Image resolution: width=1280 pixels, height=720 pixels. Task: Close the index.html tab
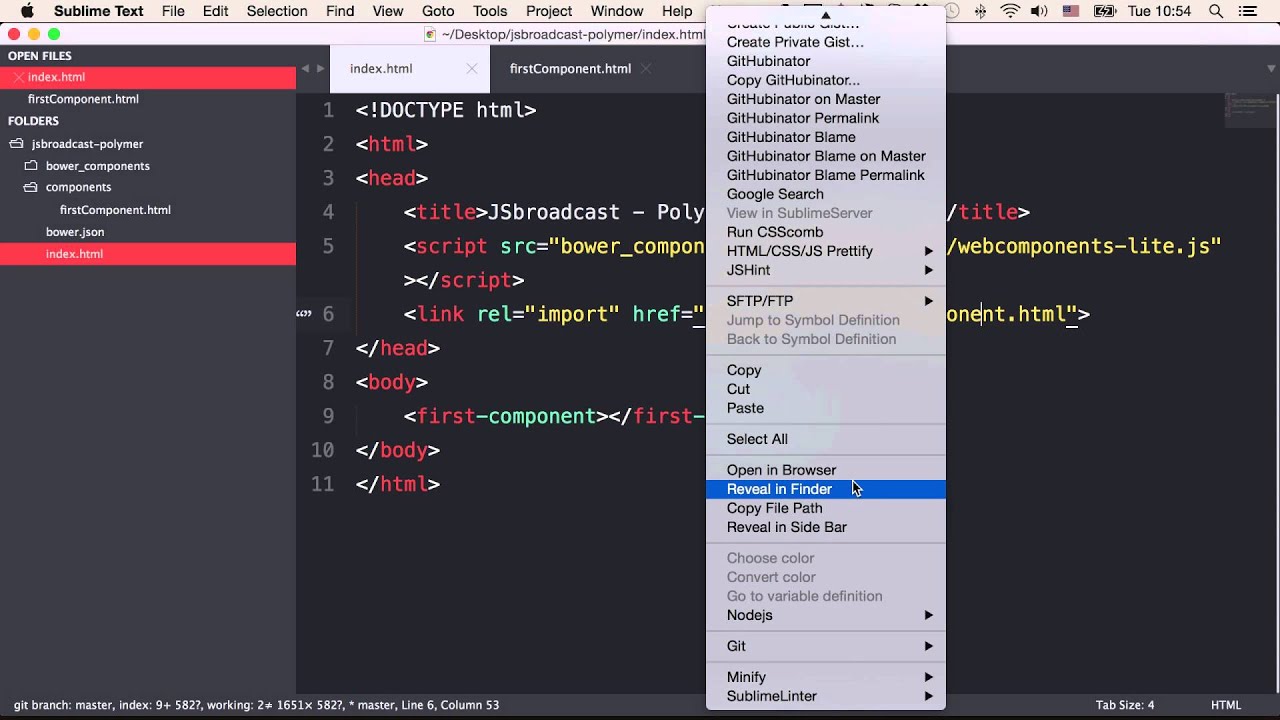coord(471,69)
